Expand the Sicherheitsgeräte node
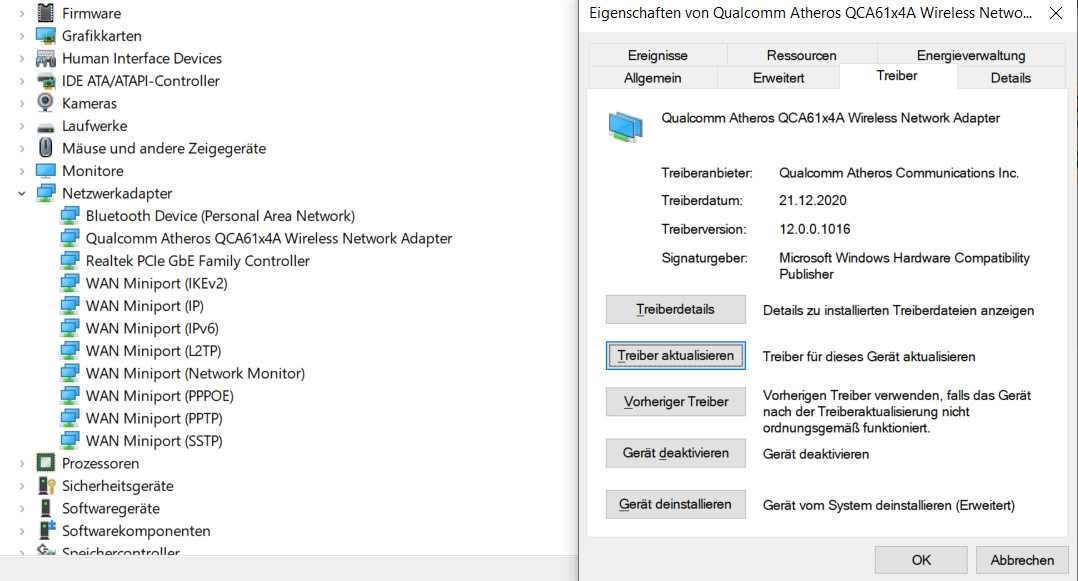This screenshot has width=1078, height=581. 22,486
